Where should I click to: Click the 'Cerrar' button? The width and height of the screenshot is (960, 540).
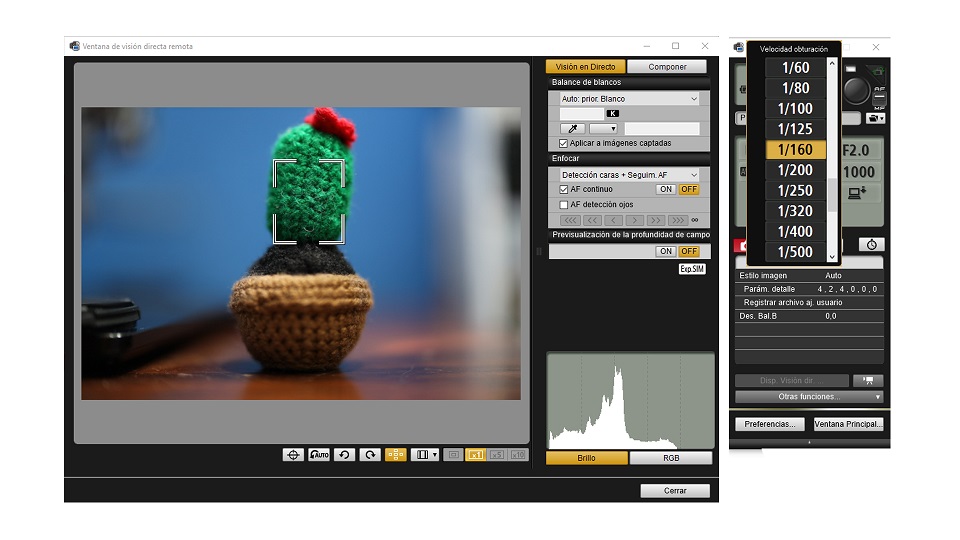pyautogui.click(x=675, y=491)
